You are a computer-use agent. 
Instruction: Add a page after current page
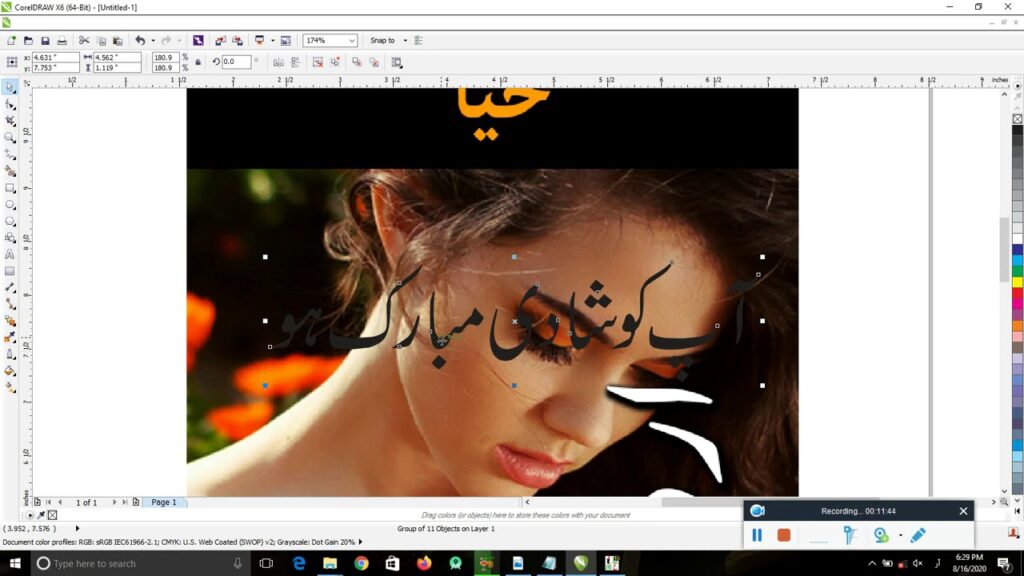[x=136, y=502]
